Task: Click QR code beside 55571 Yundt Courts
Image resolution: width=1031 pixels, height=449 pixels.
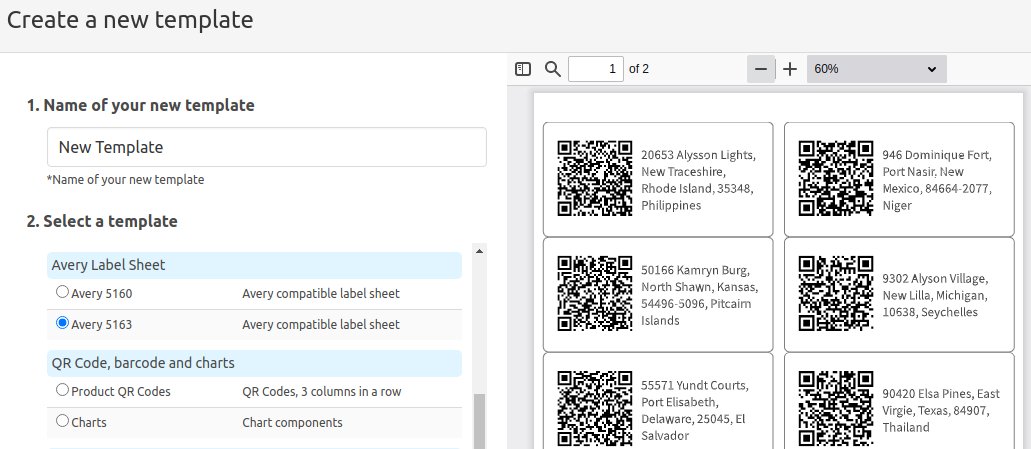Action: [x=595, y=409]
